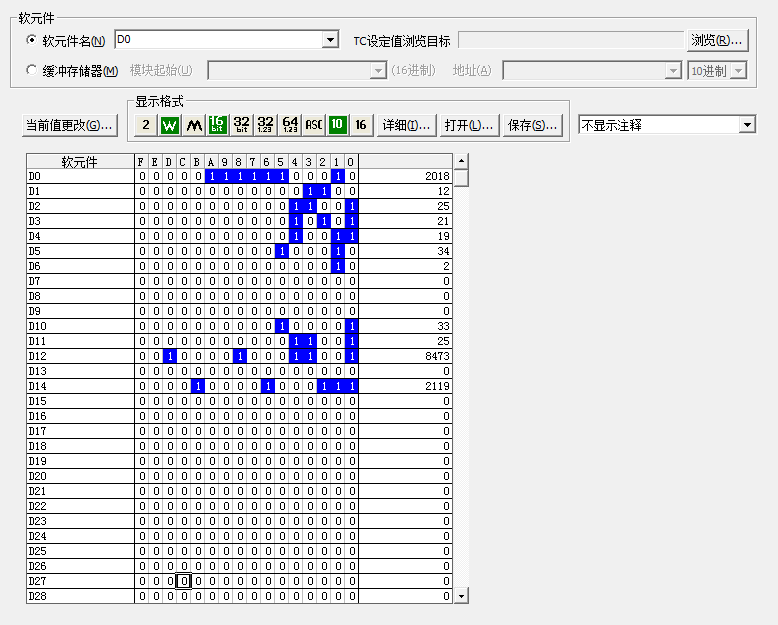Select the 软元件名 radio button
Viewport: 778px width, 625px height.
[x=31, y=41]
